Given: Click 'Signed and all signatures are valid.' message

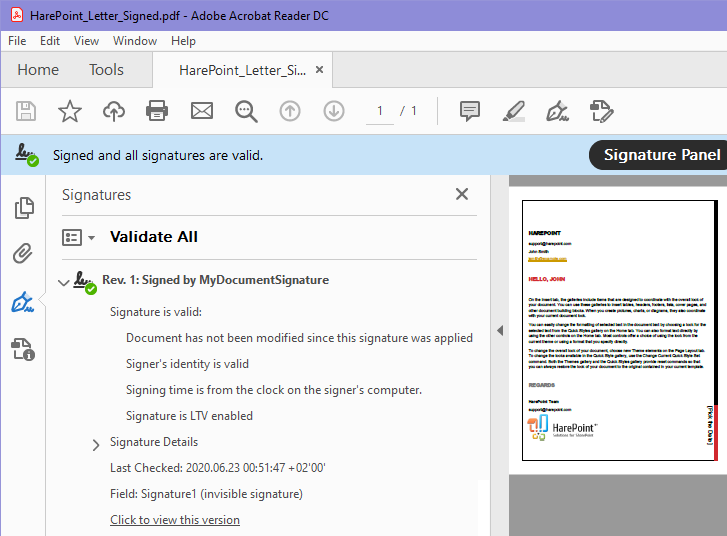Looking at the screenshot, I should point(158,155).
